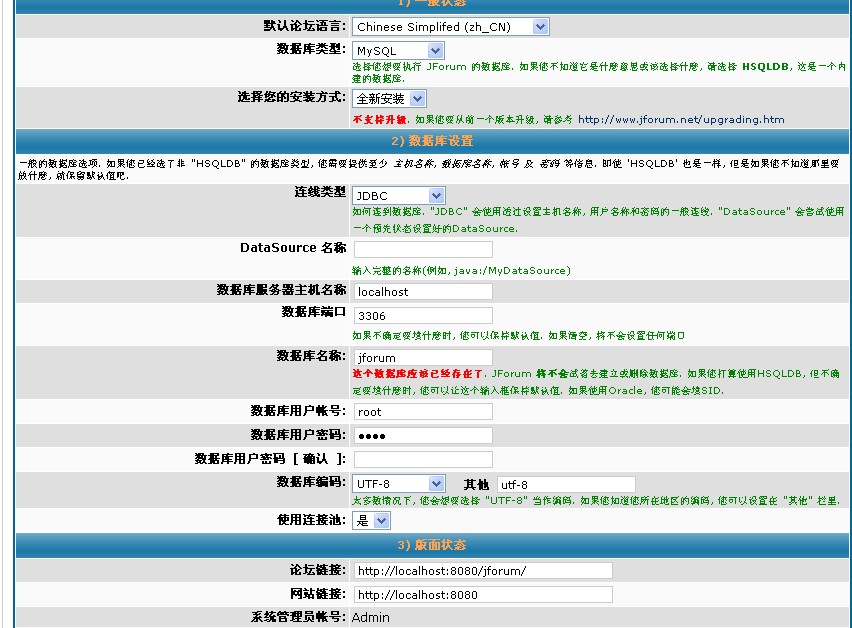Select the database name field showing jforum
Viewport: 852px width, 628px height.
click(420, 357)
